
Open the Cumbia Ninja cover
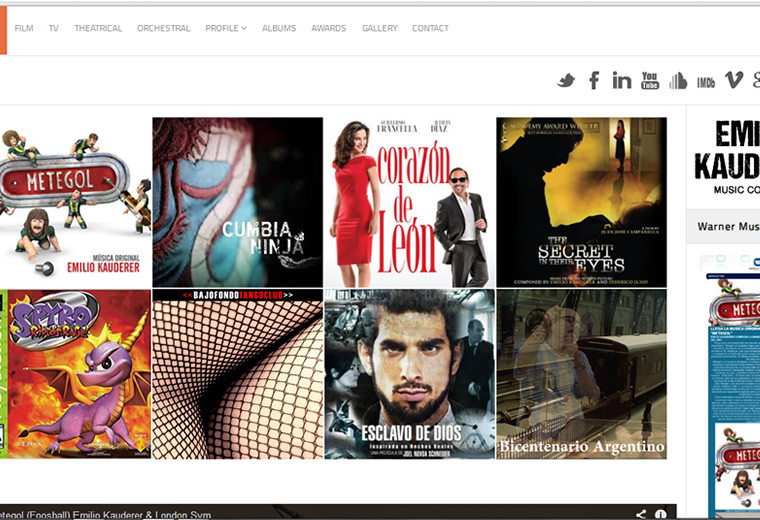click(x=238, y=202)
